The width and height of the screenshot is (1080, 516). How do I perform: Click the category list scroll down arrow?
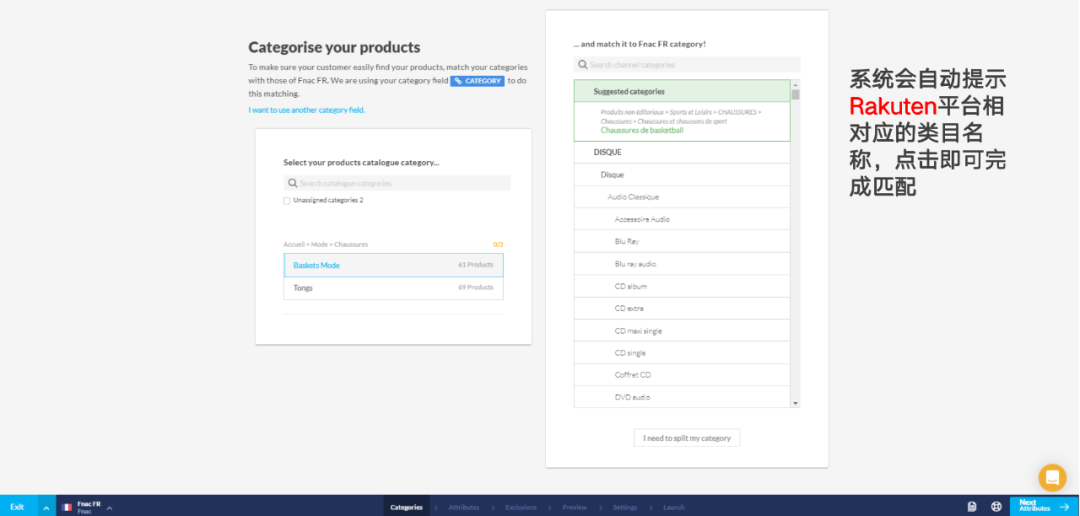click(x=796, y=403)
